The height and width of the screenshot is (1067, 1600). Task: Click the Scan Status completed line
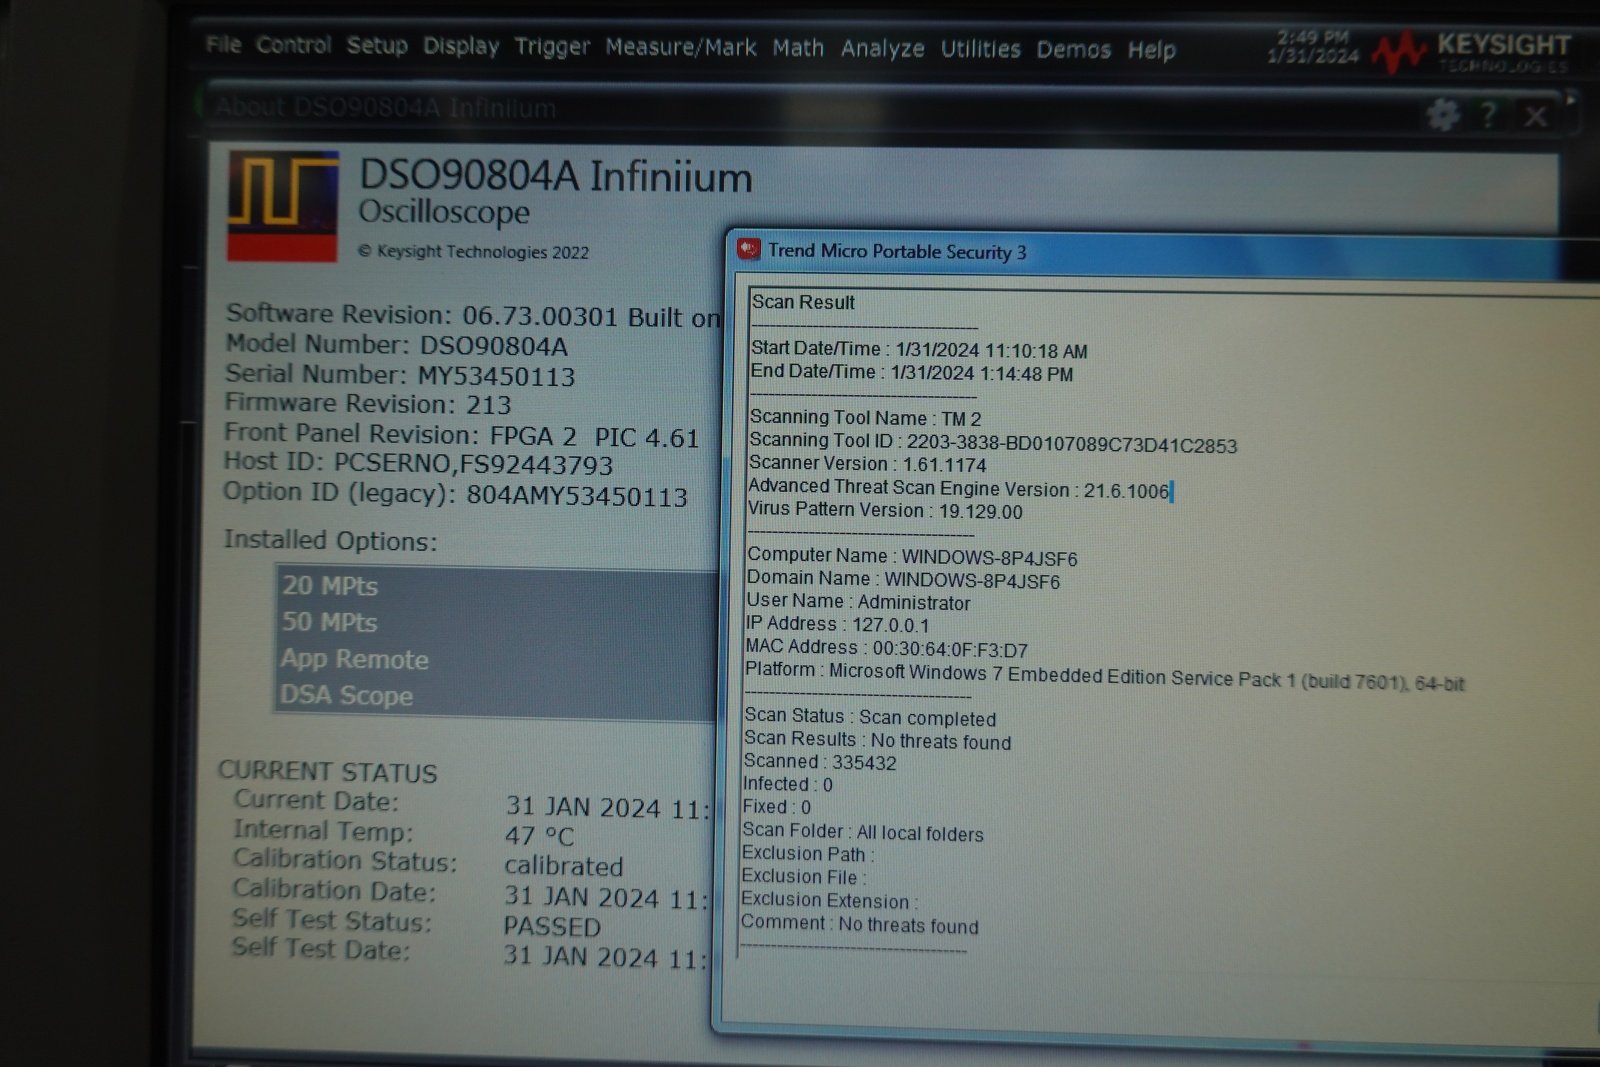(870, 717)
